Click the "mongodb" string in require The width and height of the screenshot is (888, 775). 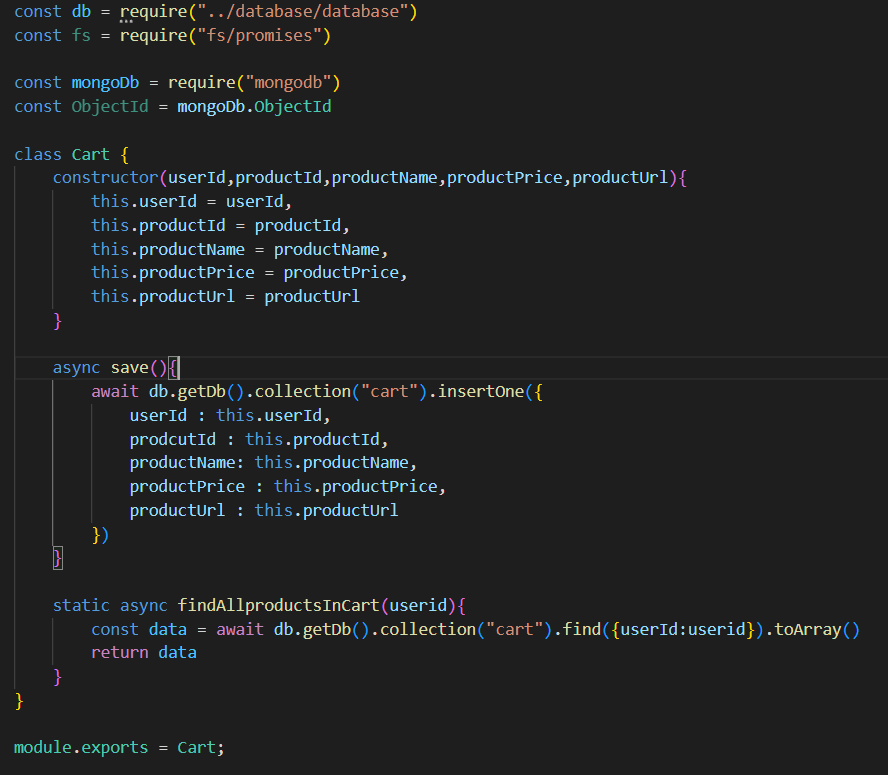click(x=288, y=83)
